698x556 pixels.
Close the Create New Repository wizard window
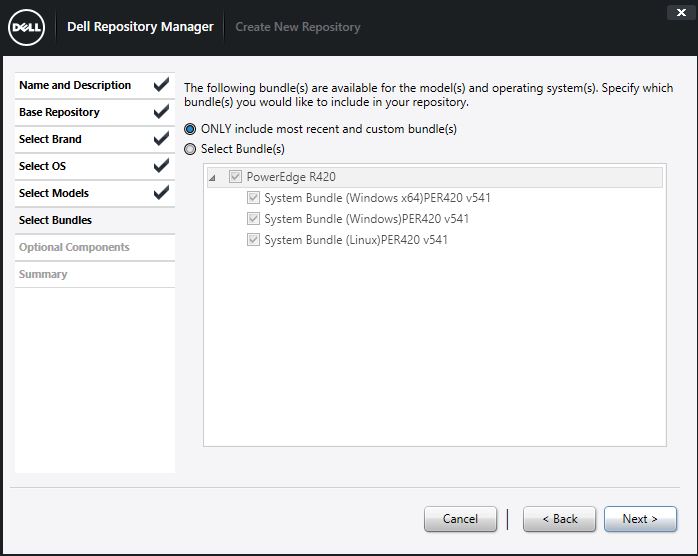click(681, 12)
